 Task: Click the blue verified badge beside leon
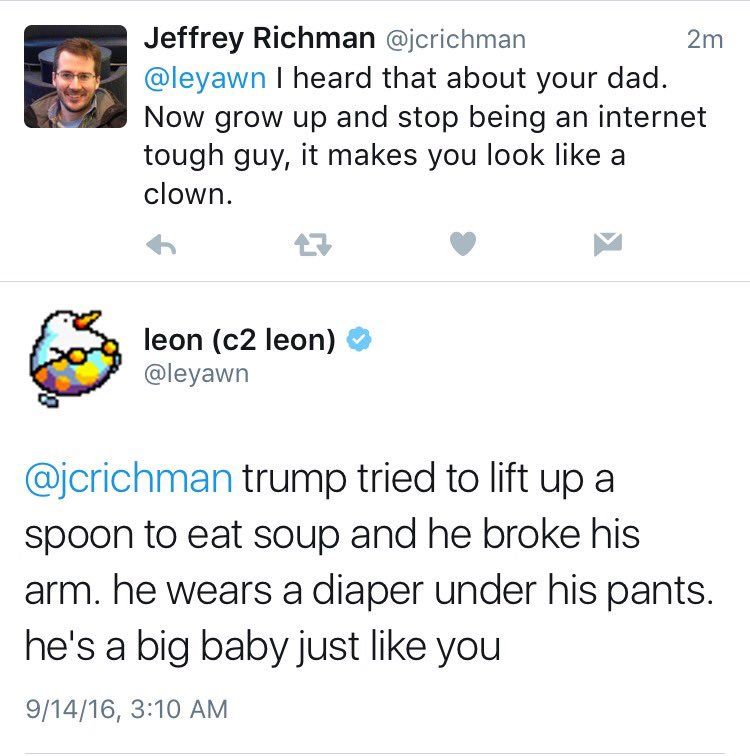(359, 340)
